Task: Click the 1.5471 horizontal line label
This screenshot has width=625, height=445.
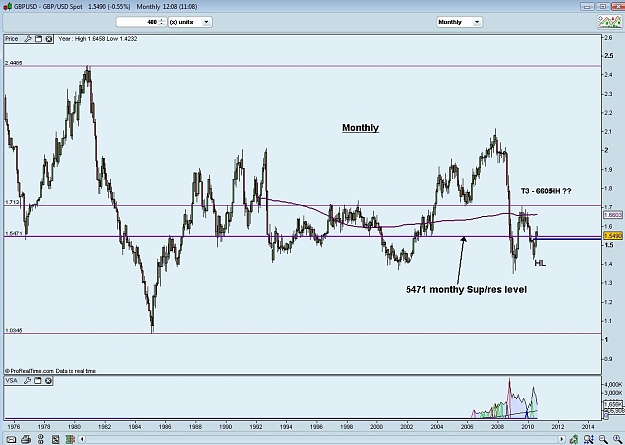Action: pos(14,233)
